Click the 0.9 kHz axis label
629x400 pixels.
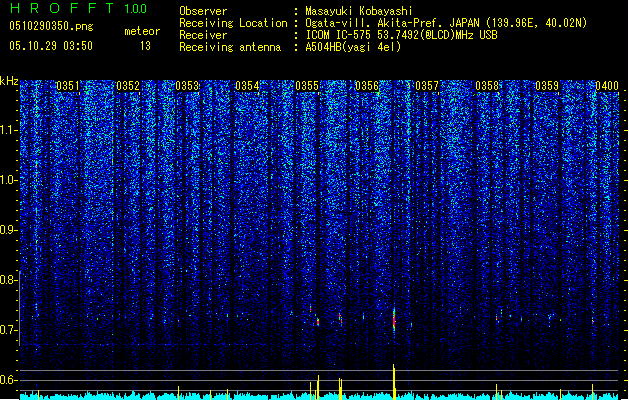pos(8,230)
